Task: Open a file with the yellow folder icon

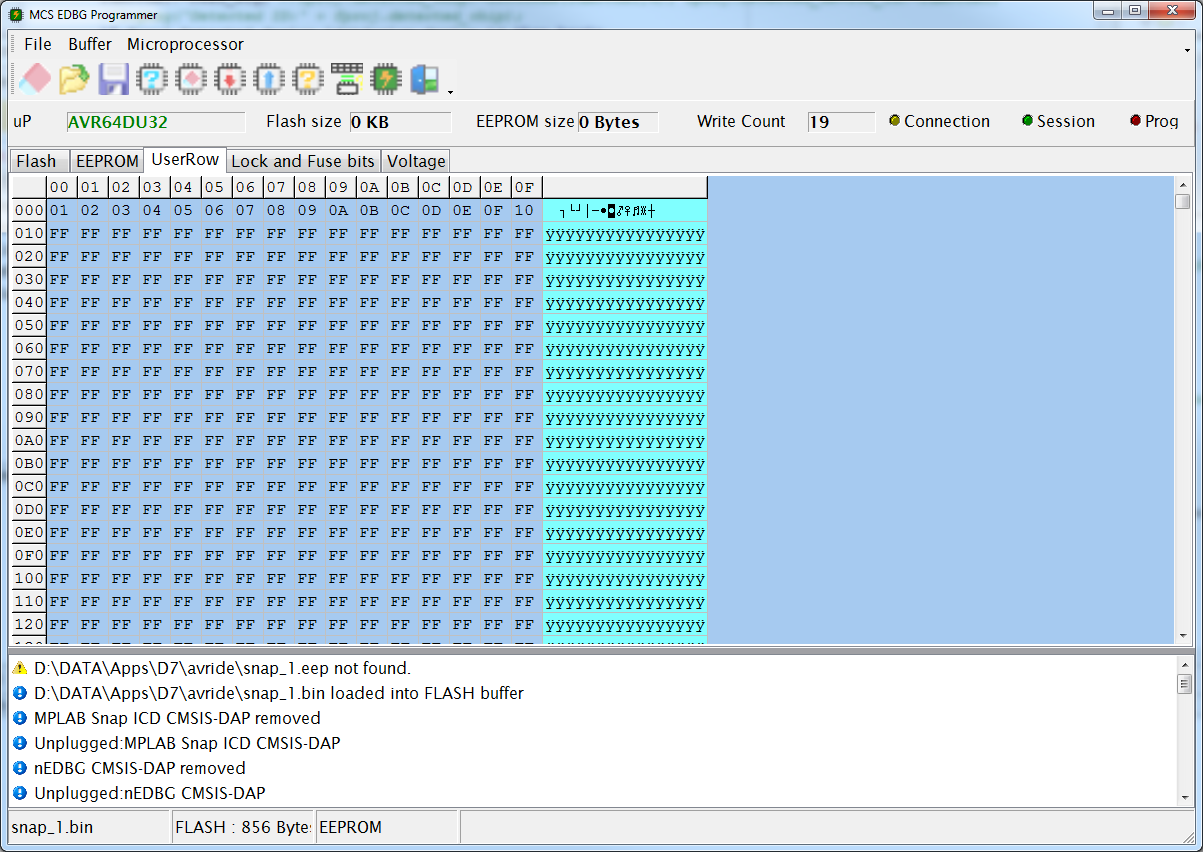Action: (74, 78)
